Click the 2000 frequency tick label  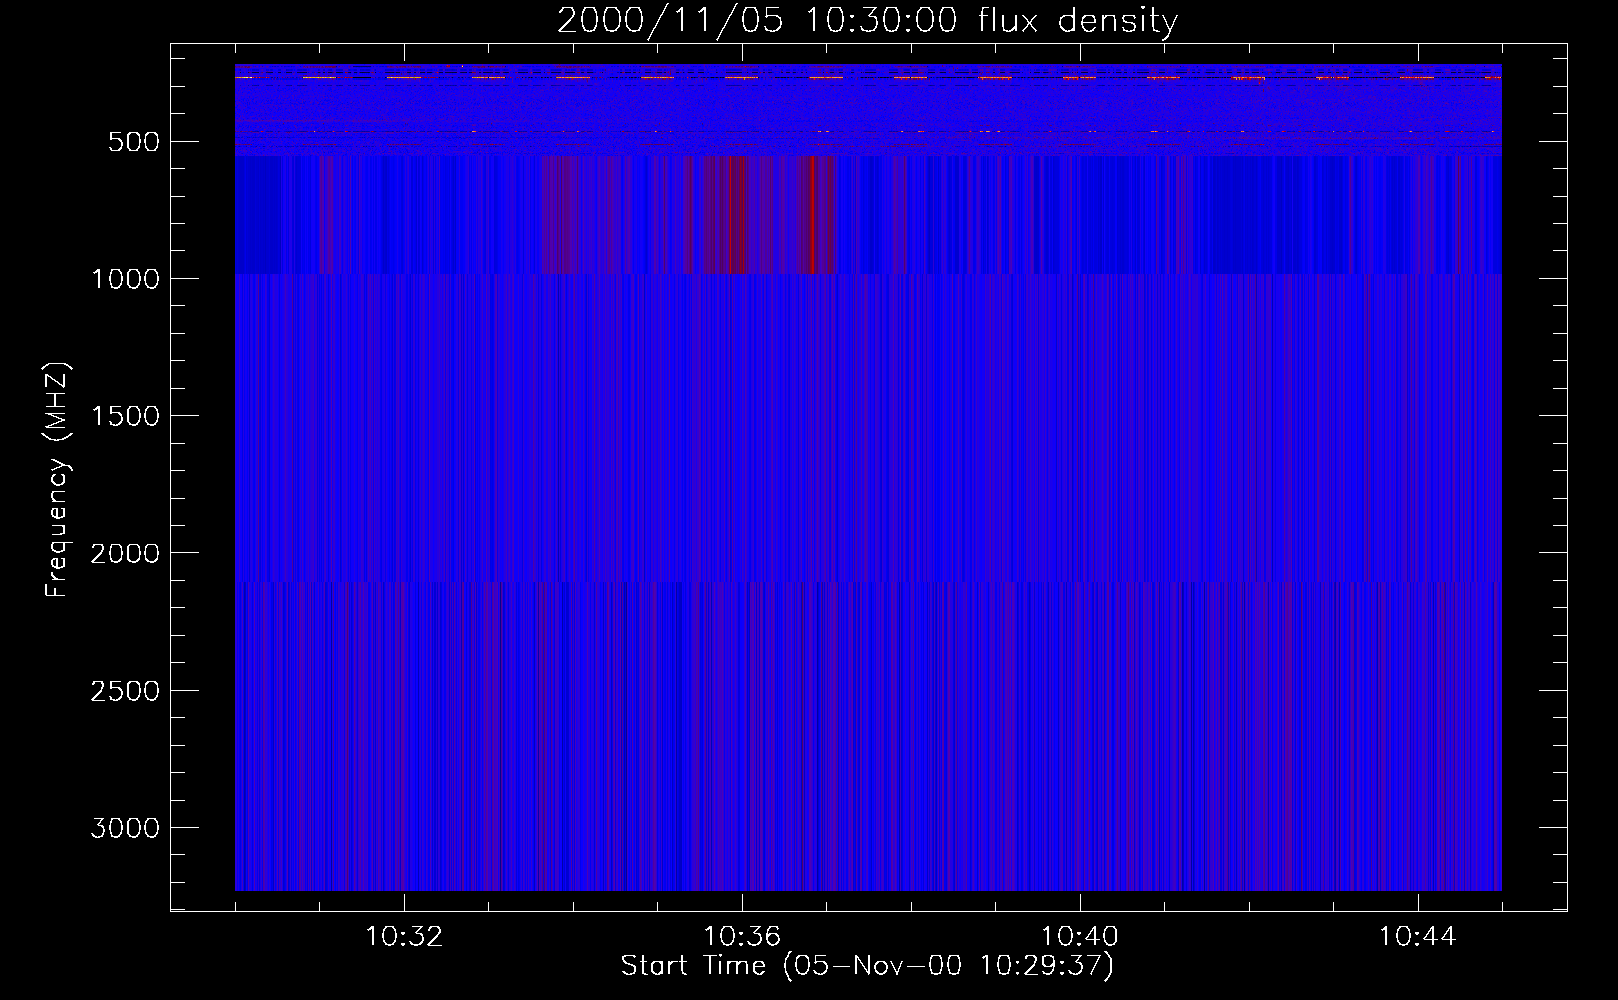[x=125, y=553]
